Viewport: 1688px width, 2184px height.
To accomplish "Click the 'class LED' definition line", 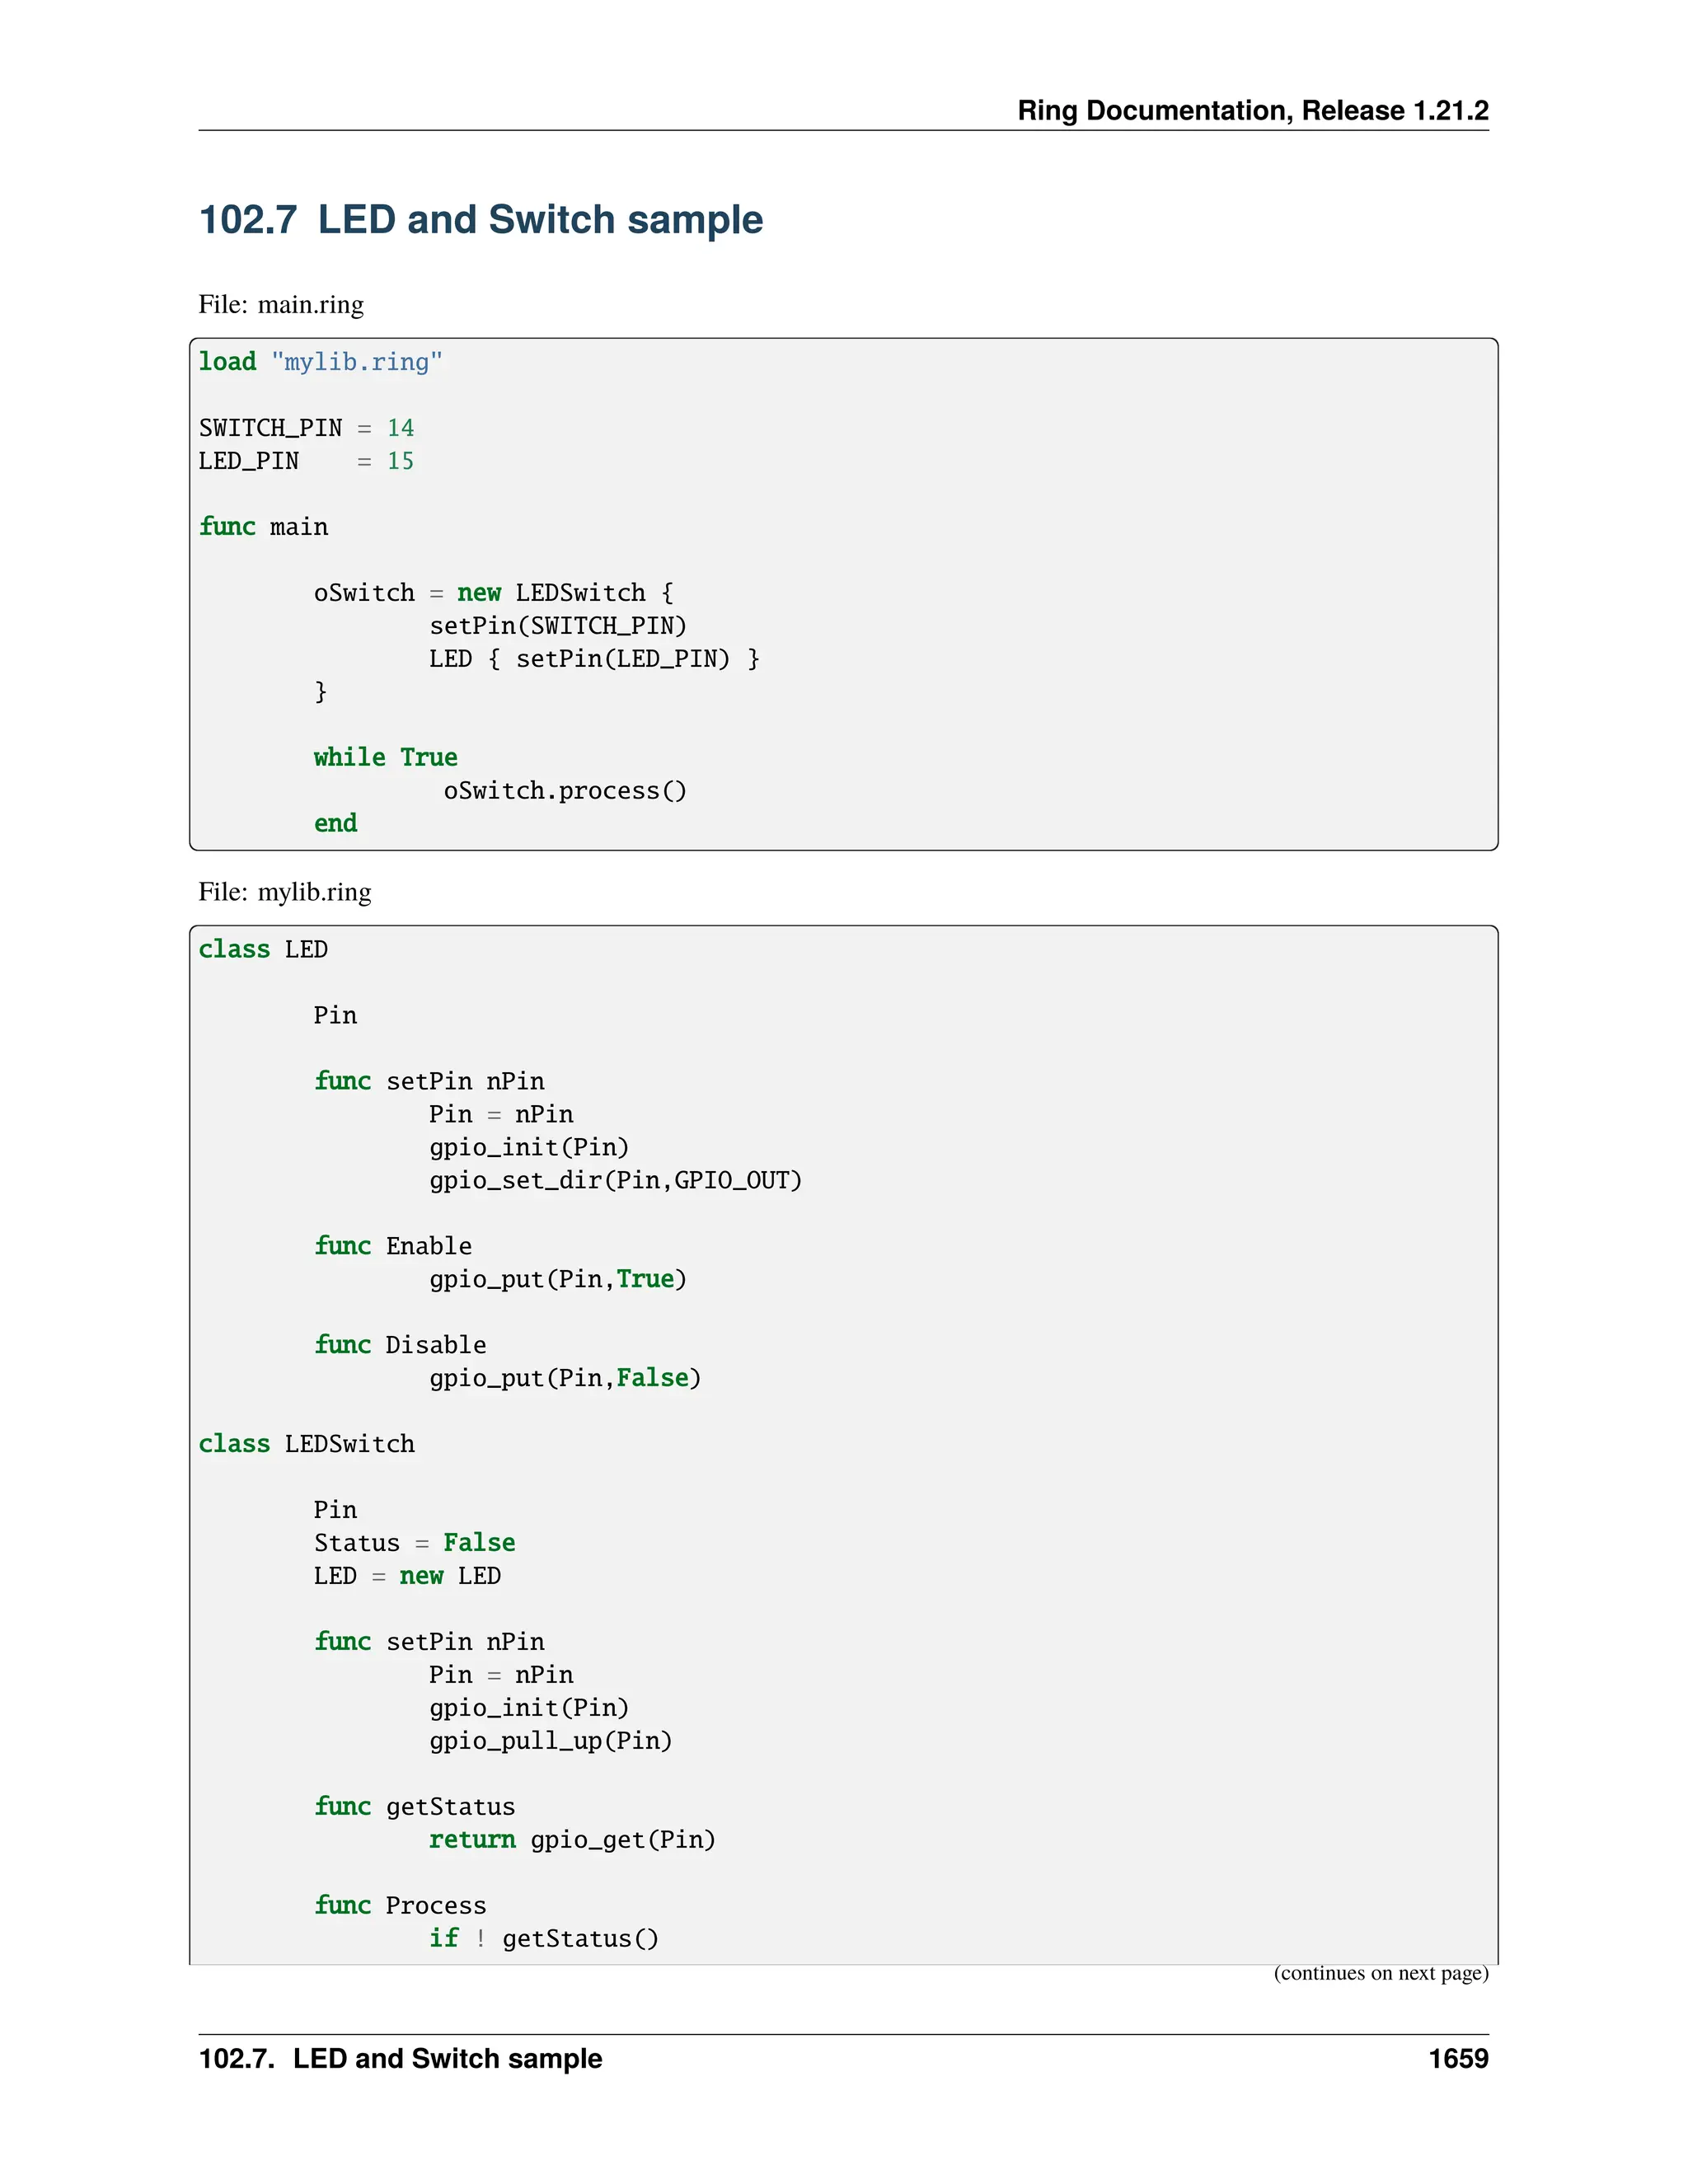I will pos(263,949).
